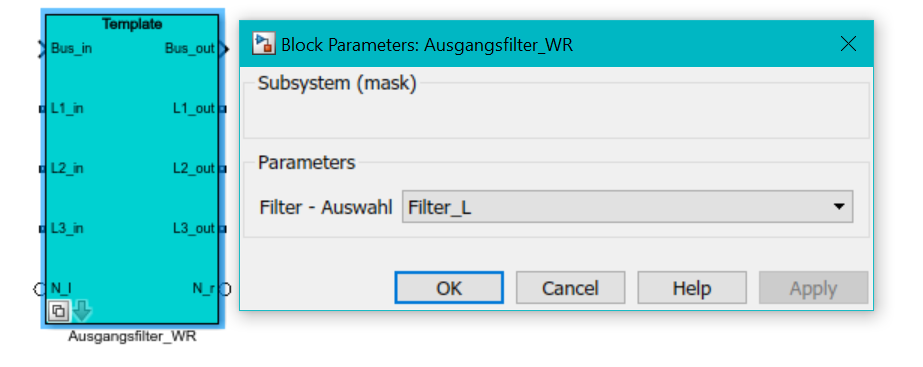
Task: Click the dropdown arrow next to Filter_L
Action: (x=839, y=207)
